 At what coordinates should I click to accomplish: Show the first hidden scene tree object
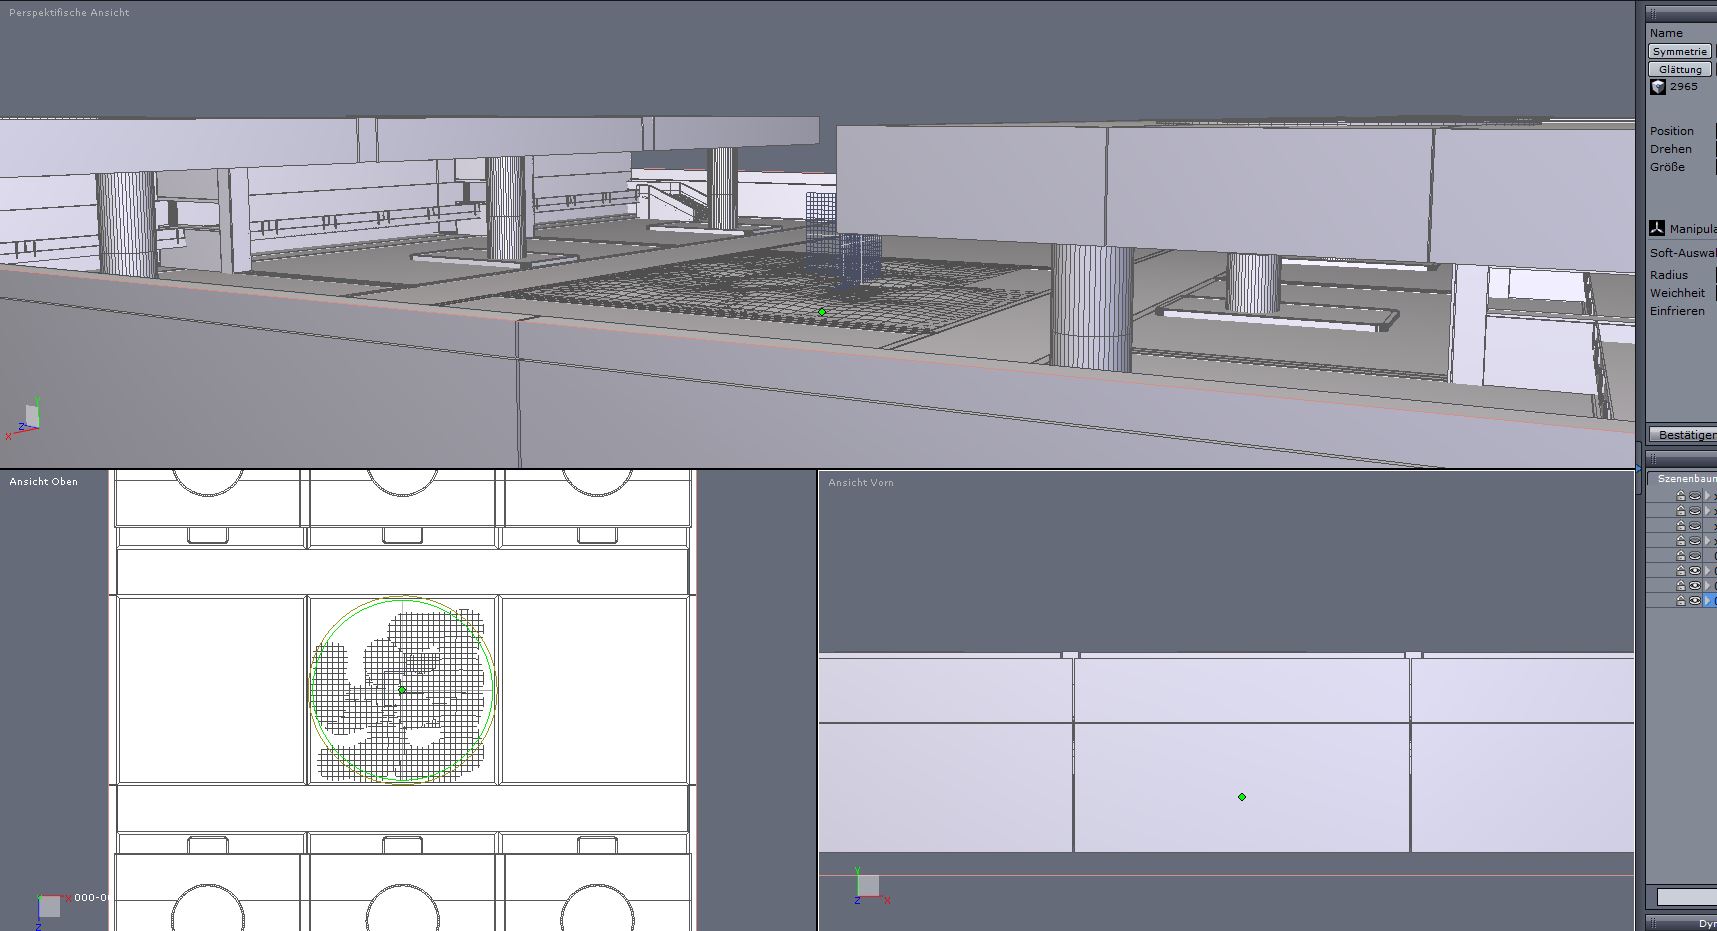(1695, 495)
